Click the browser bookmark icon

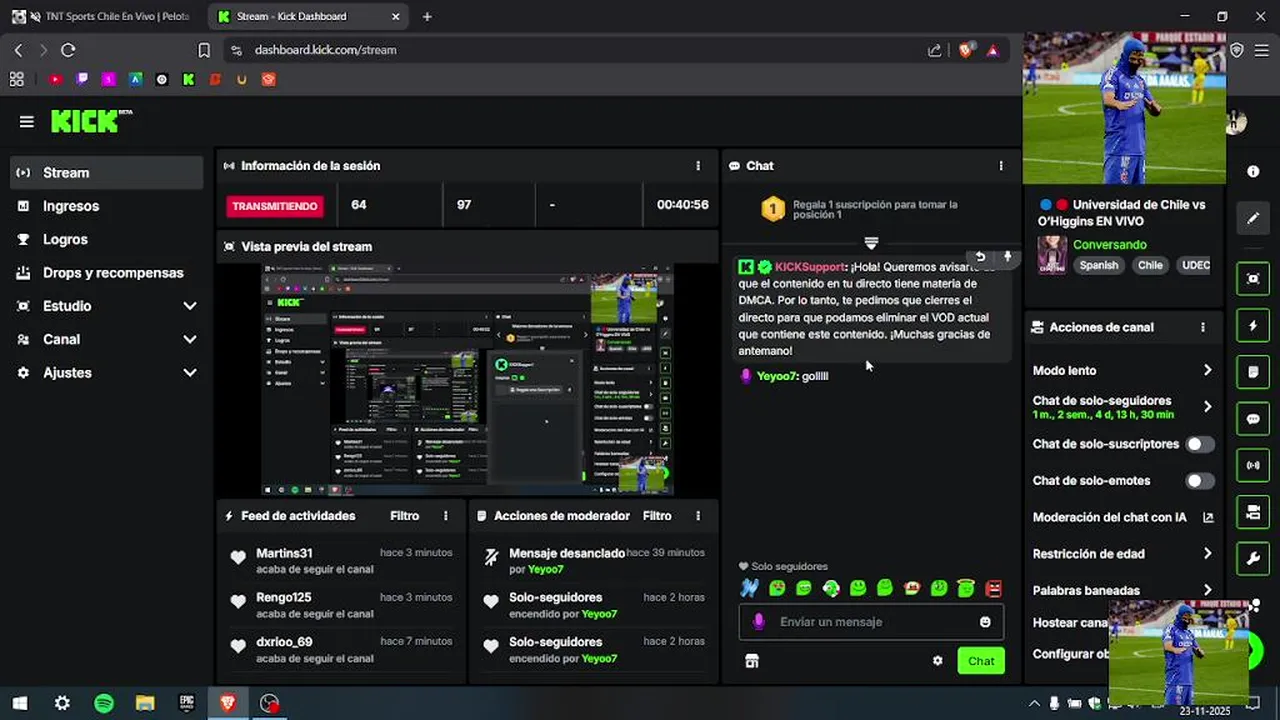(204, 50)
